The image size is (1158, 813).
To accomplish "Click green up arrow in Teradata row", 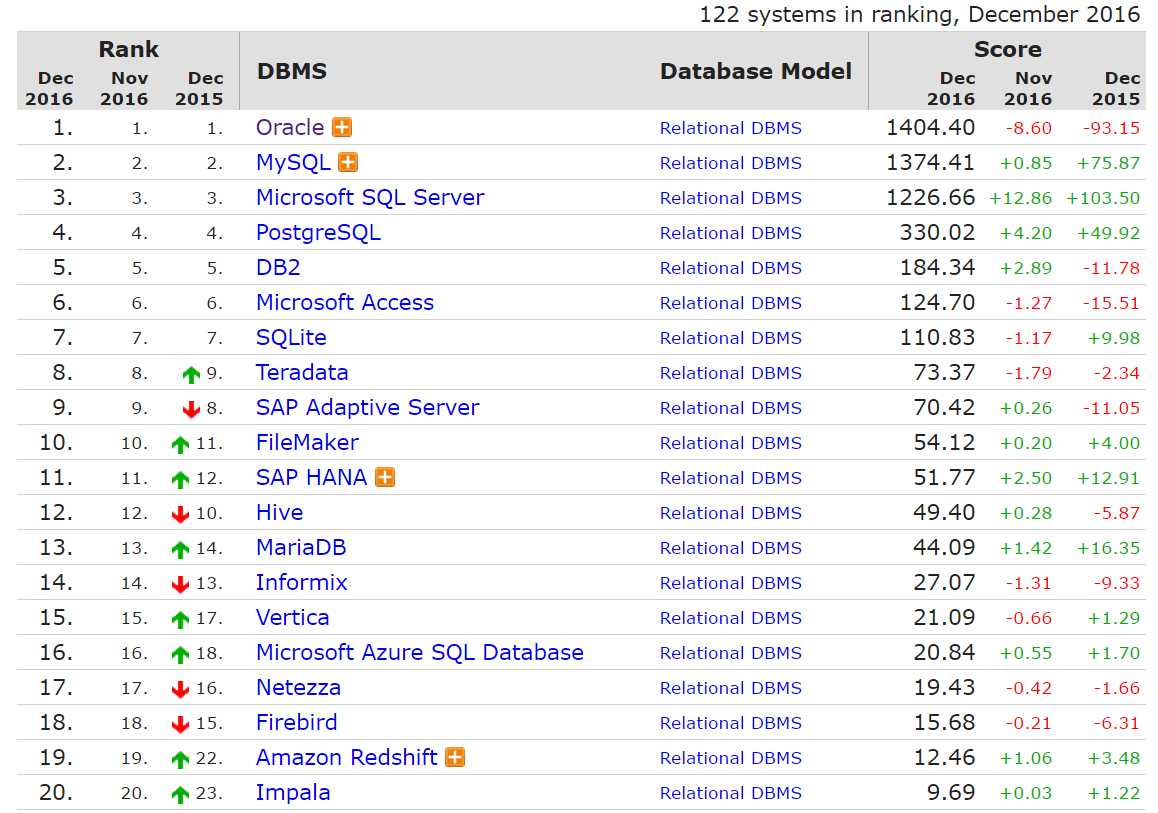I will click(191, 374).
